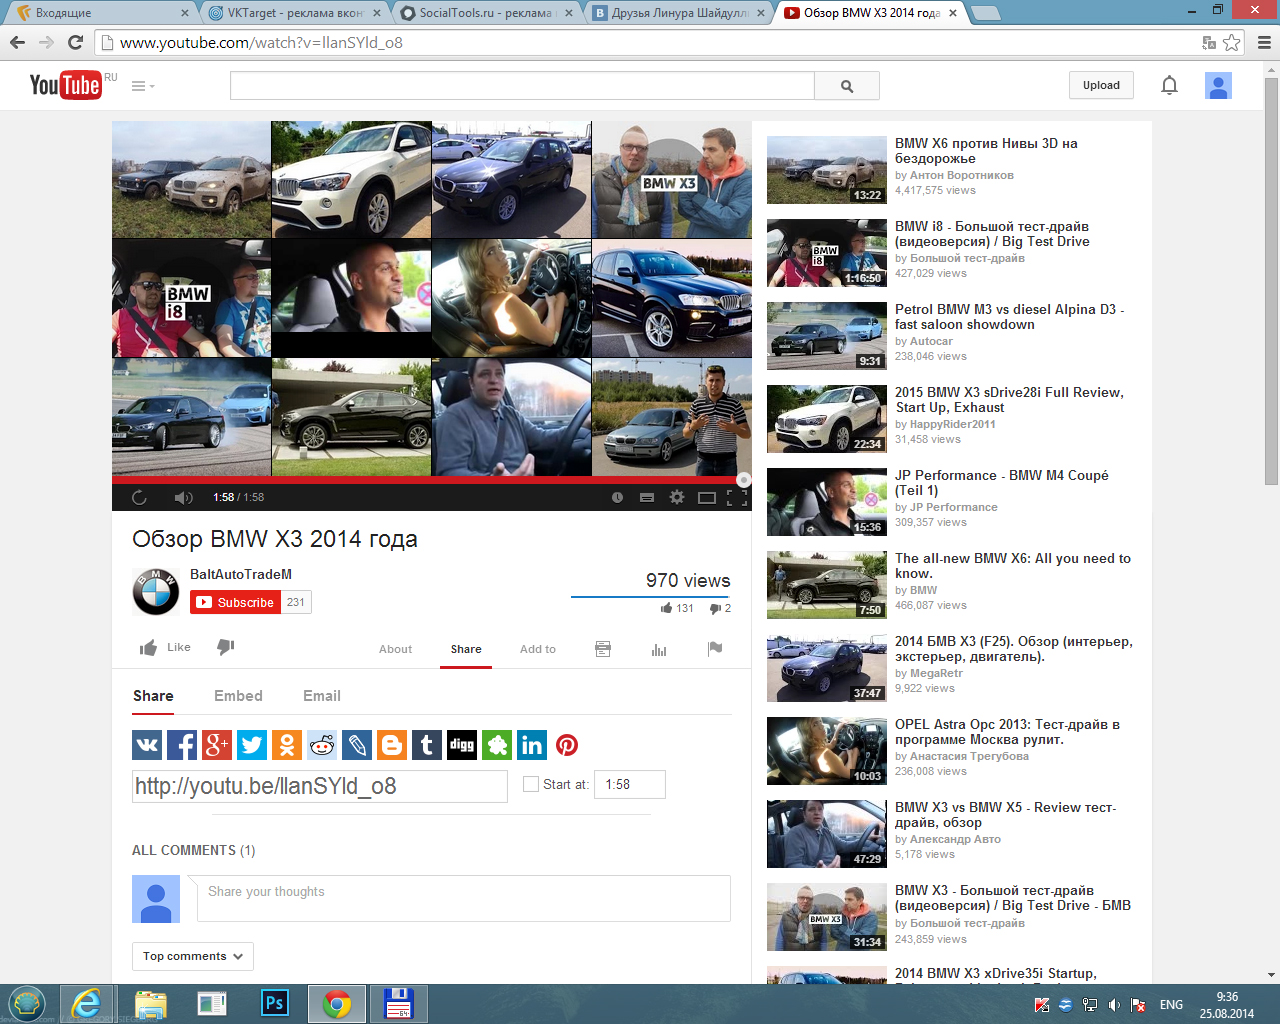1280x1024 pixels.
Task: Open the BaltAutoTradeM channel link
Action: pyautogui.click(x=241, y=574)
